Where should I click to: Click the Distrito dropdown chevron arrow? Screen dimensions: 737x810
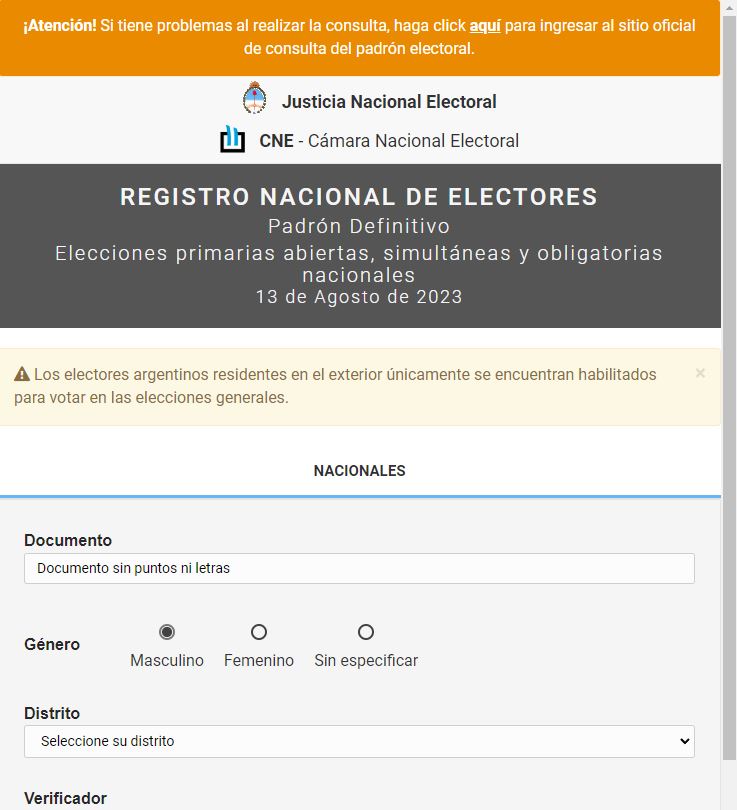(685, 741)
